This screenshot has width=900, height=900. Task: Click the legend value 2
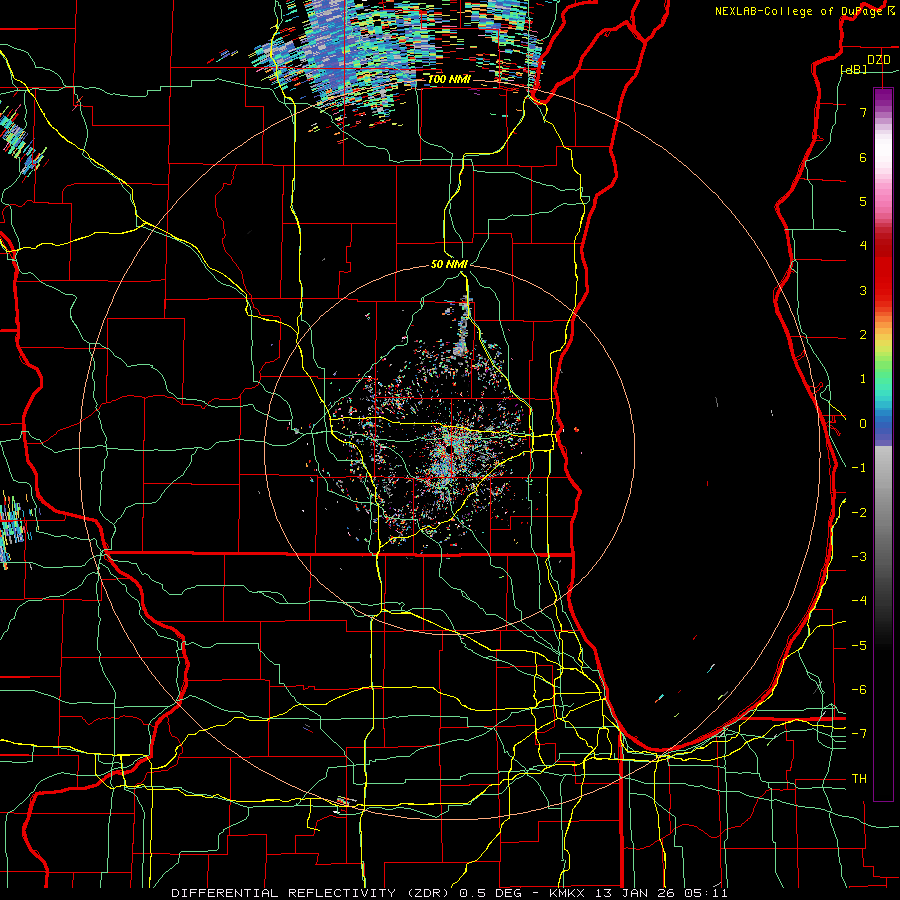863,335
